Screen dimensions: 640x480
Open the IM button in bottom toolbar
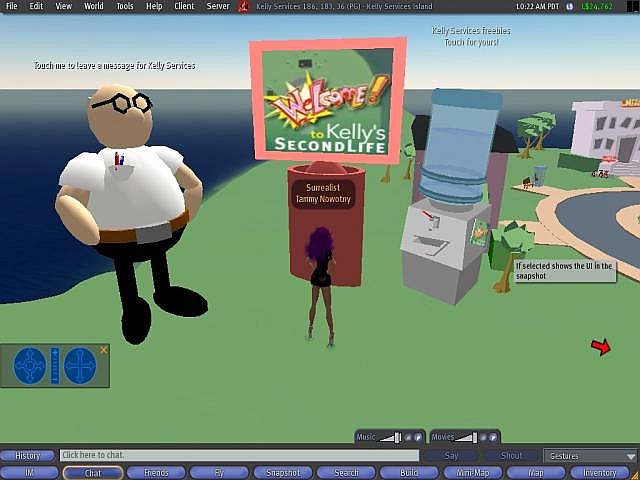point(29,473)
